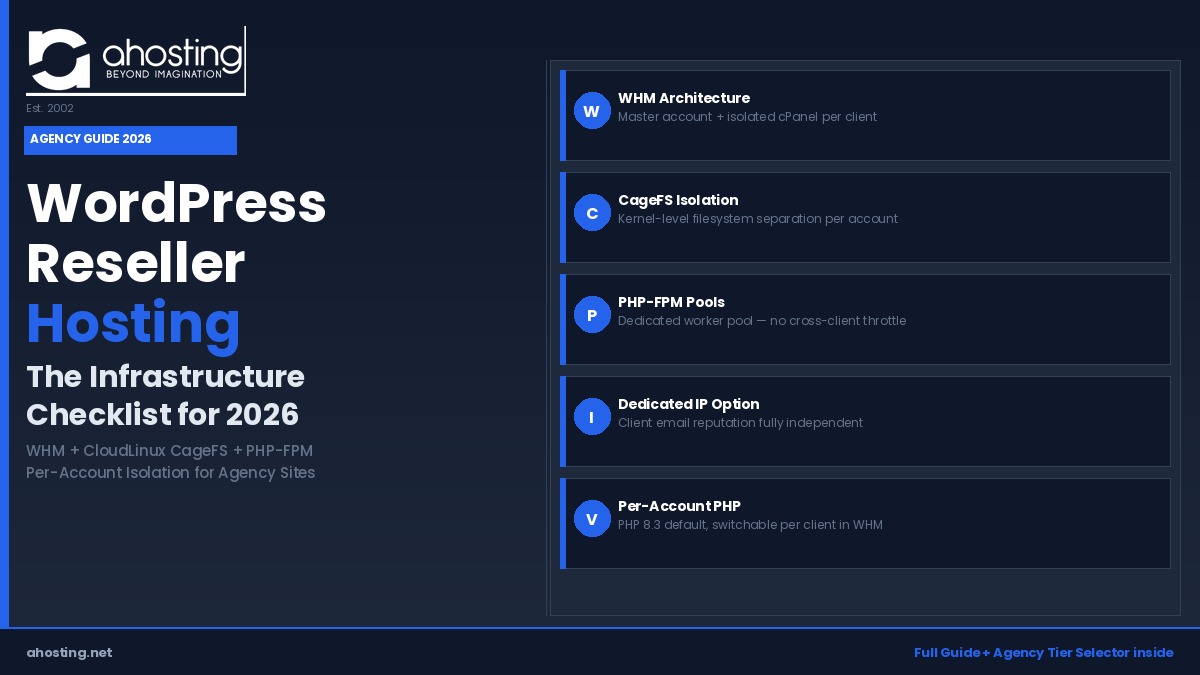The image size is (1200, 675).
Task: Open Full Guide + Agency Tier Selector link
Action: [x=1043, y=653]
